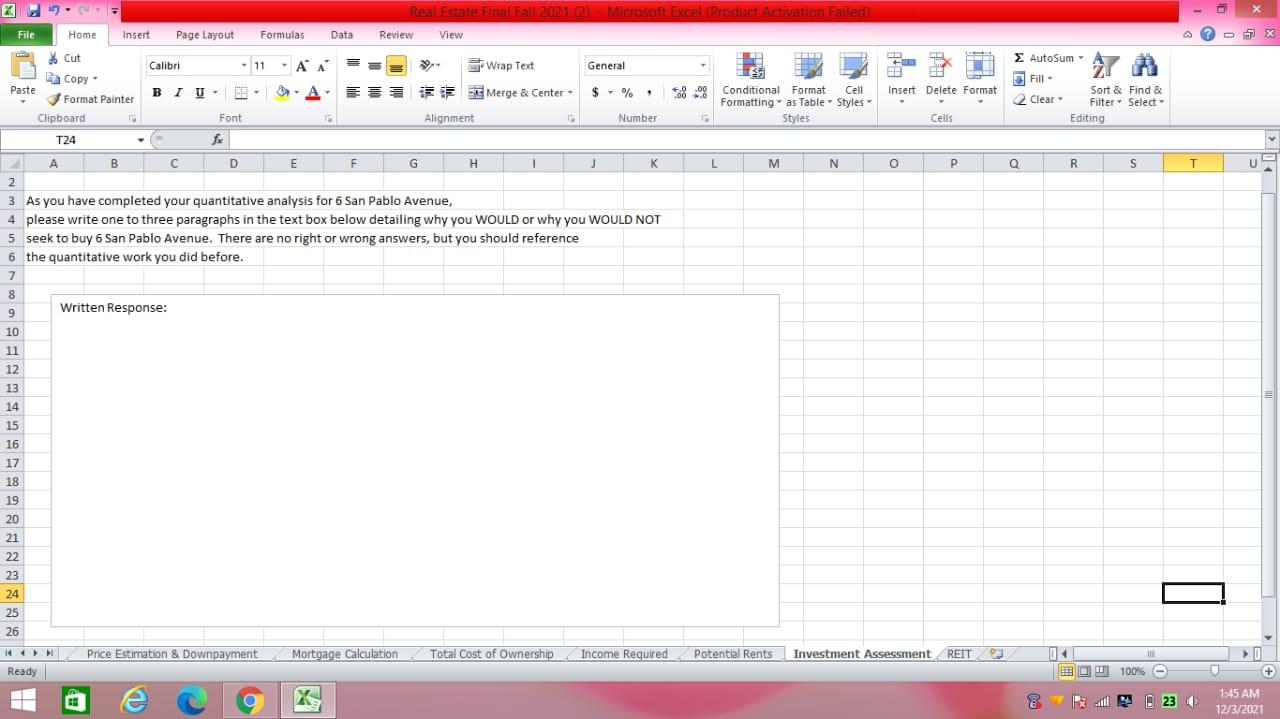1280x719 pixels.
Task: Apply bold formatting from the Font group
Action: tap(156, 92)
